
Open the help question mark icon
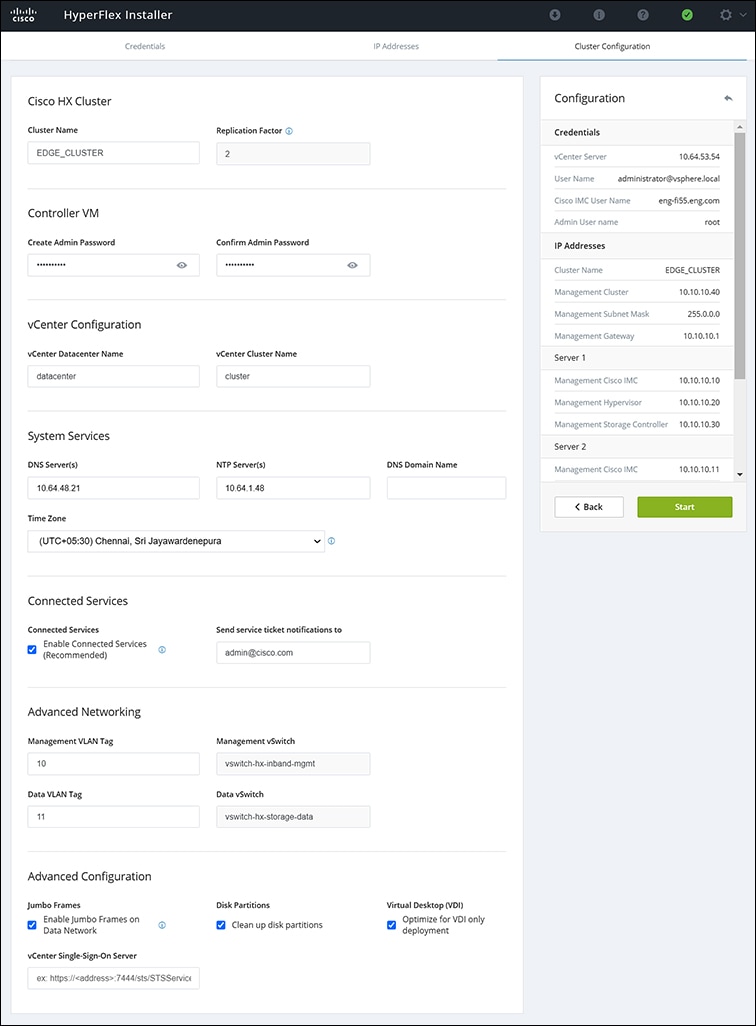(x=643, y=14)
